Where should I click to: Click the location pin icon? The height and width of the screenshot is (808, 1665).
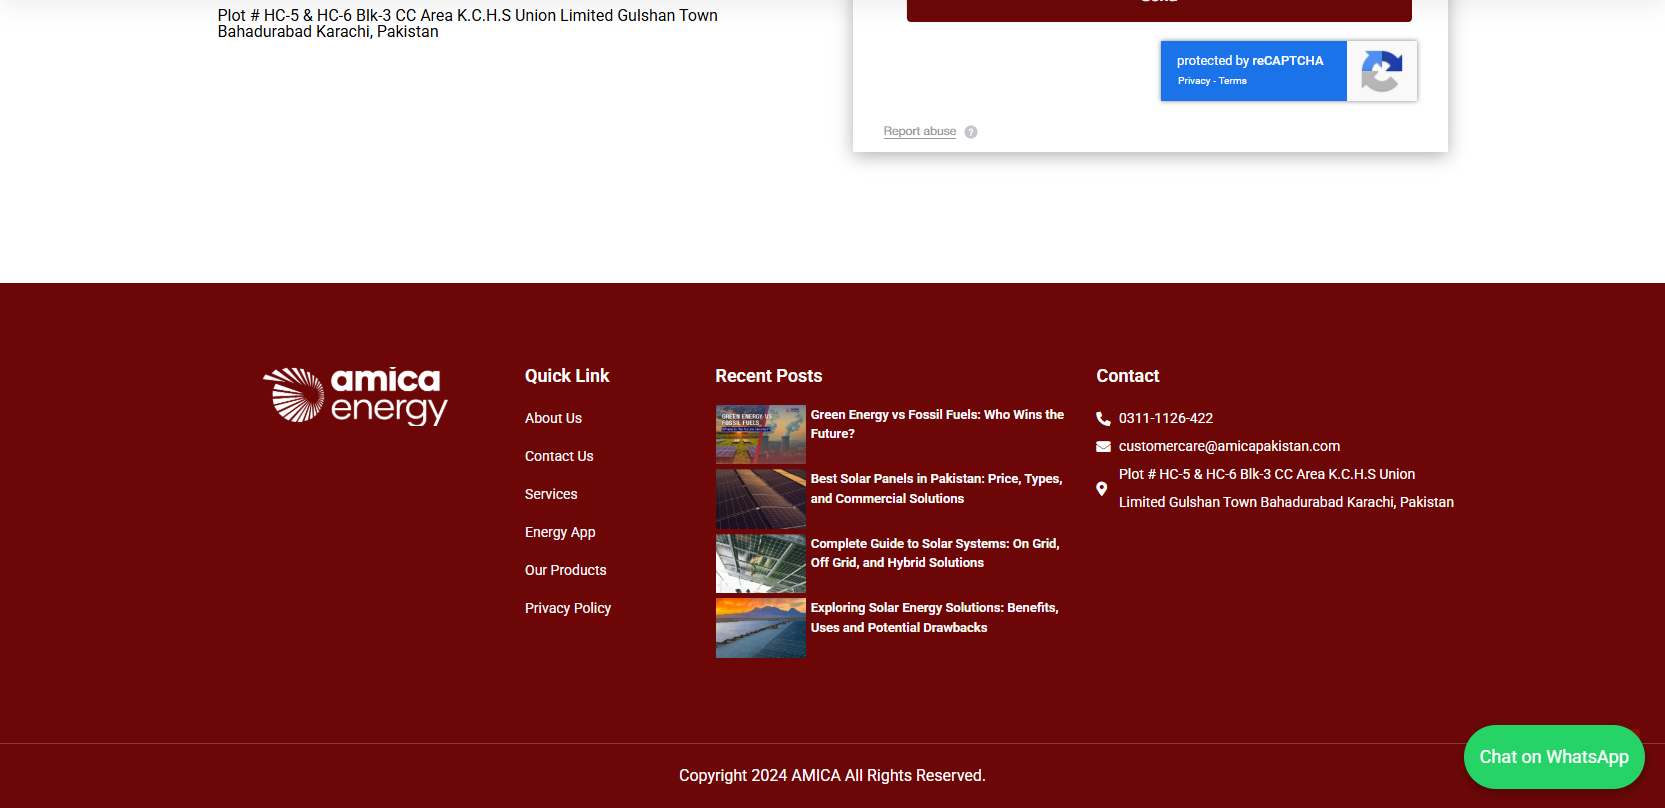(1102, 489)
